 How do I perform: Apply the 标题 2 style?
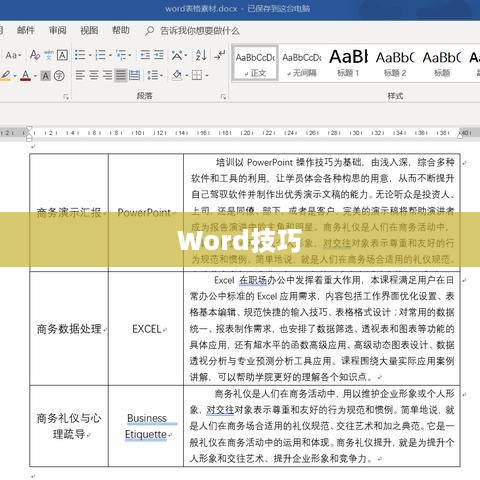tap(395, 63)
